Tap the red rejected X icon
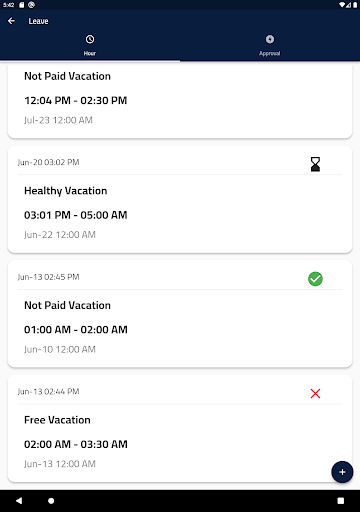360x512 pixels. [315, 394]
